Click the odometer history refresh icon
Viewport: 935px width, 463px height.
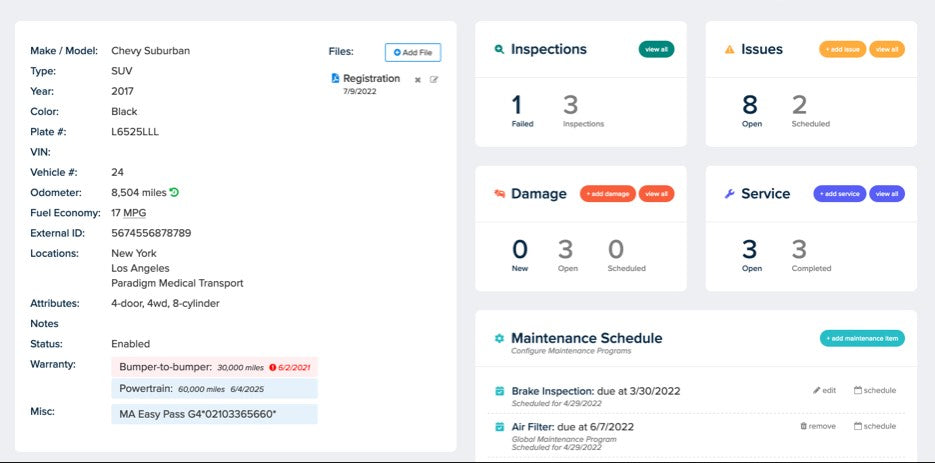point(174,192)
